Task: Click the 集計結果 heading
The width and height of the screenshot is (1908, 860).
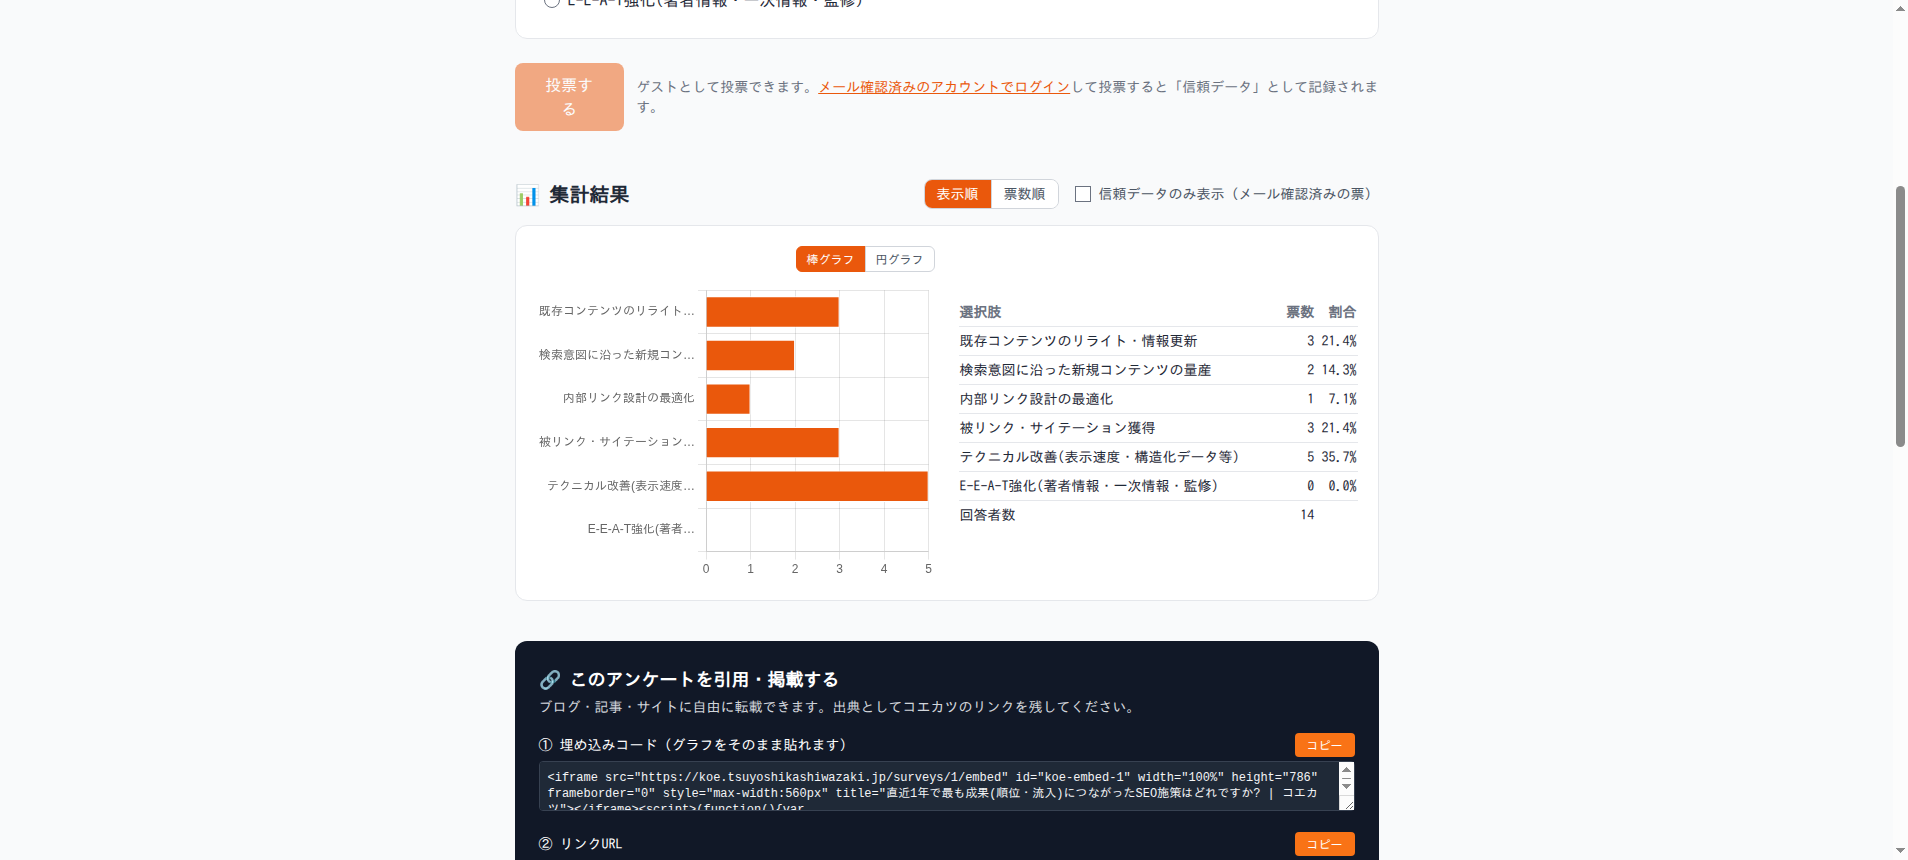Action: [589, 195]
